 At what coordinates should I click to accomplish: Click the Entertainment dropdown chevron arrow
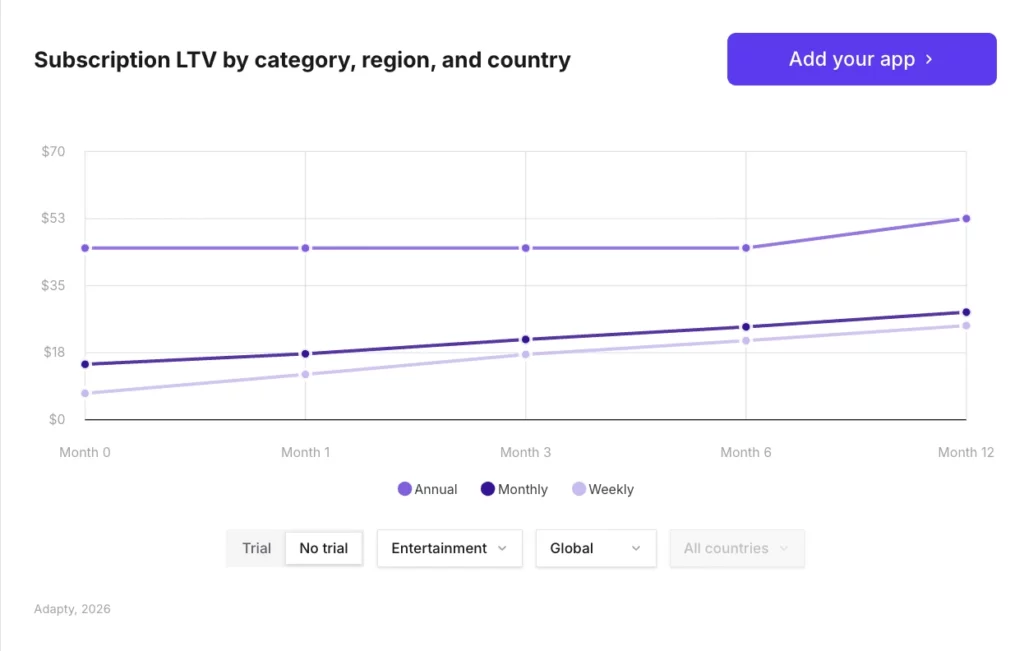[x=503, y=548]
